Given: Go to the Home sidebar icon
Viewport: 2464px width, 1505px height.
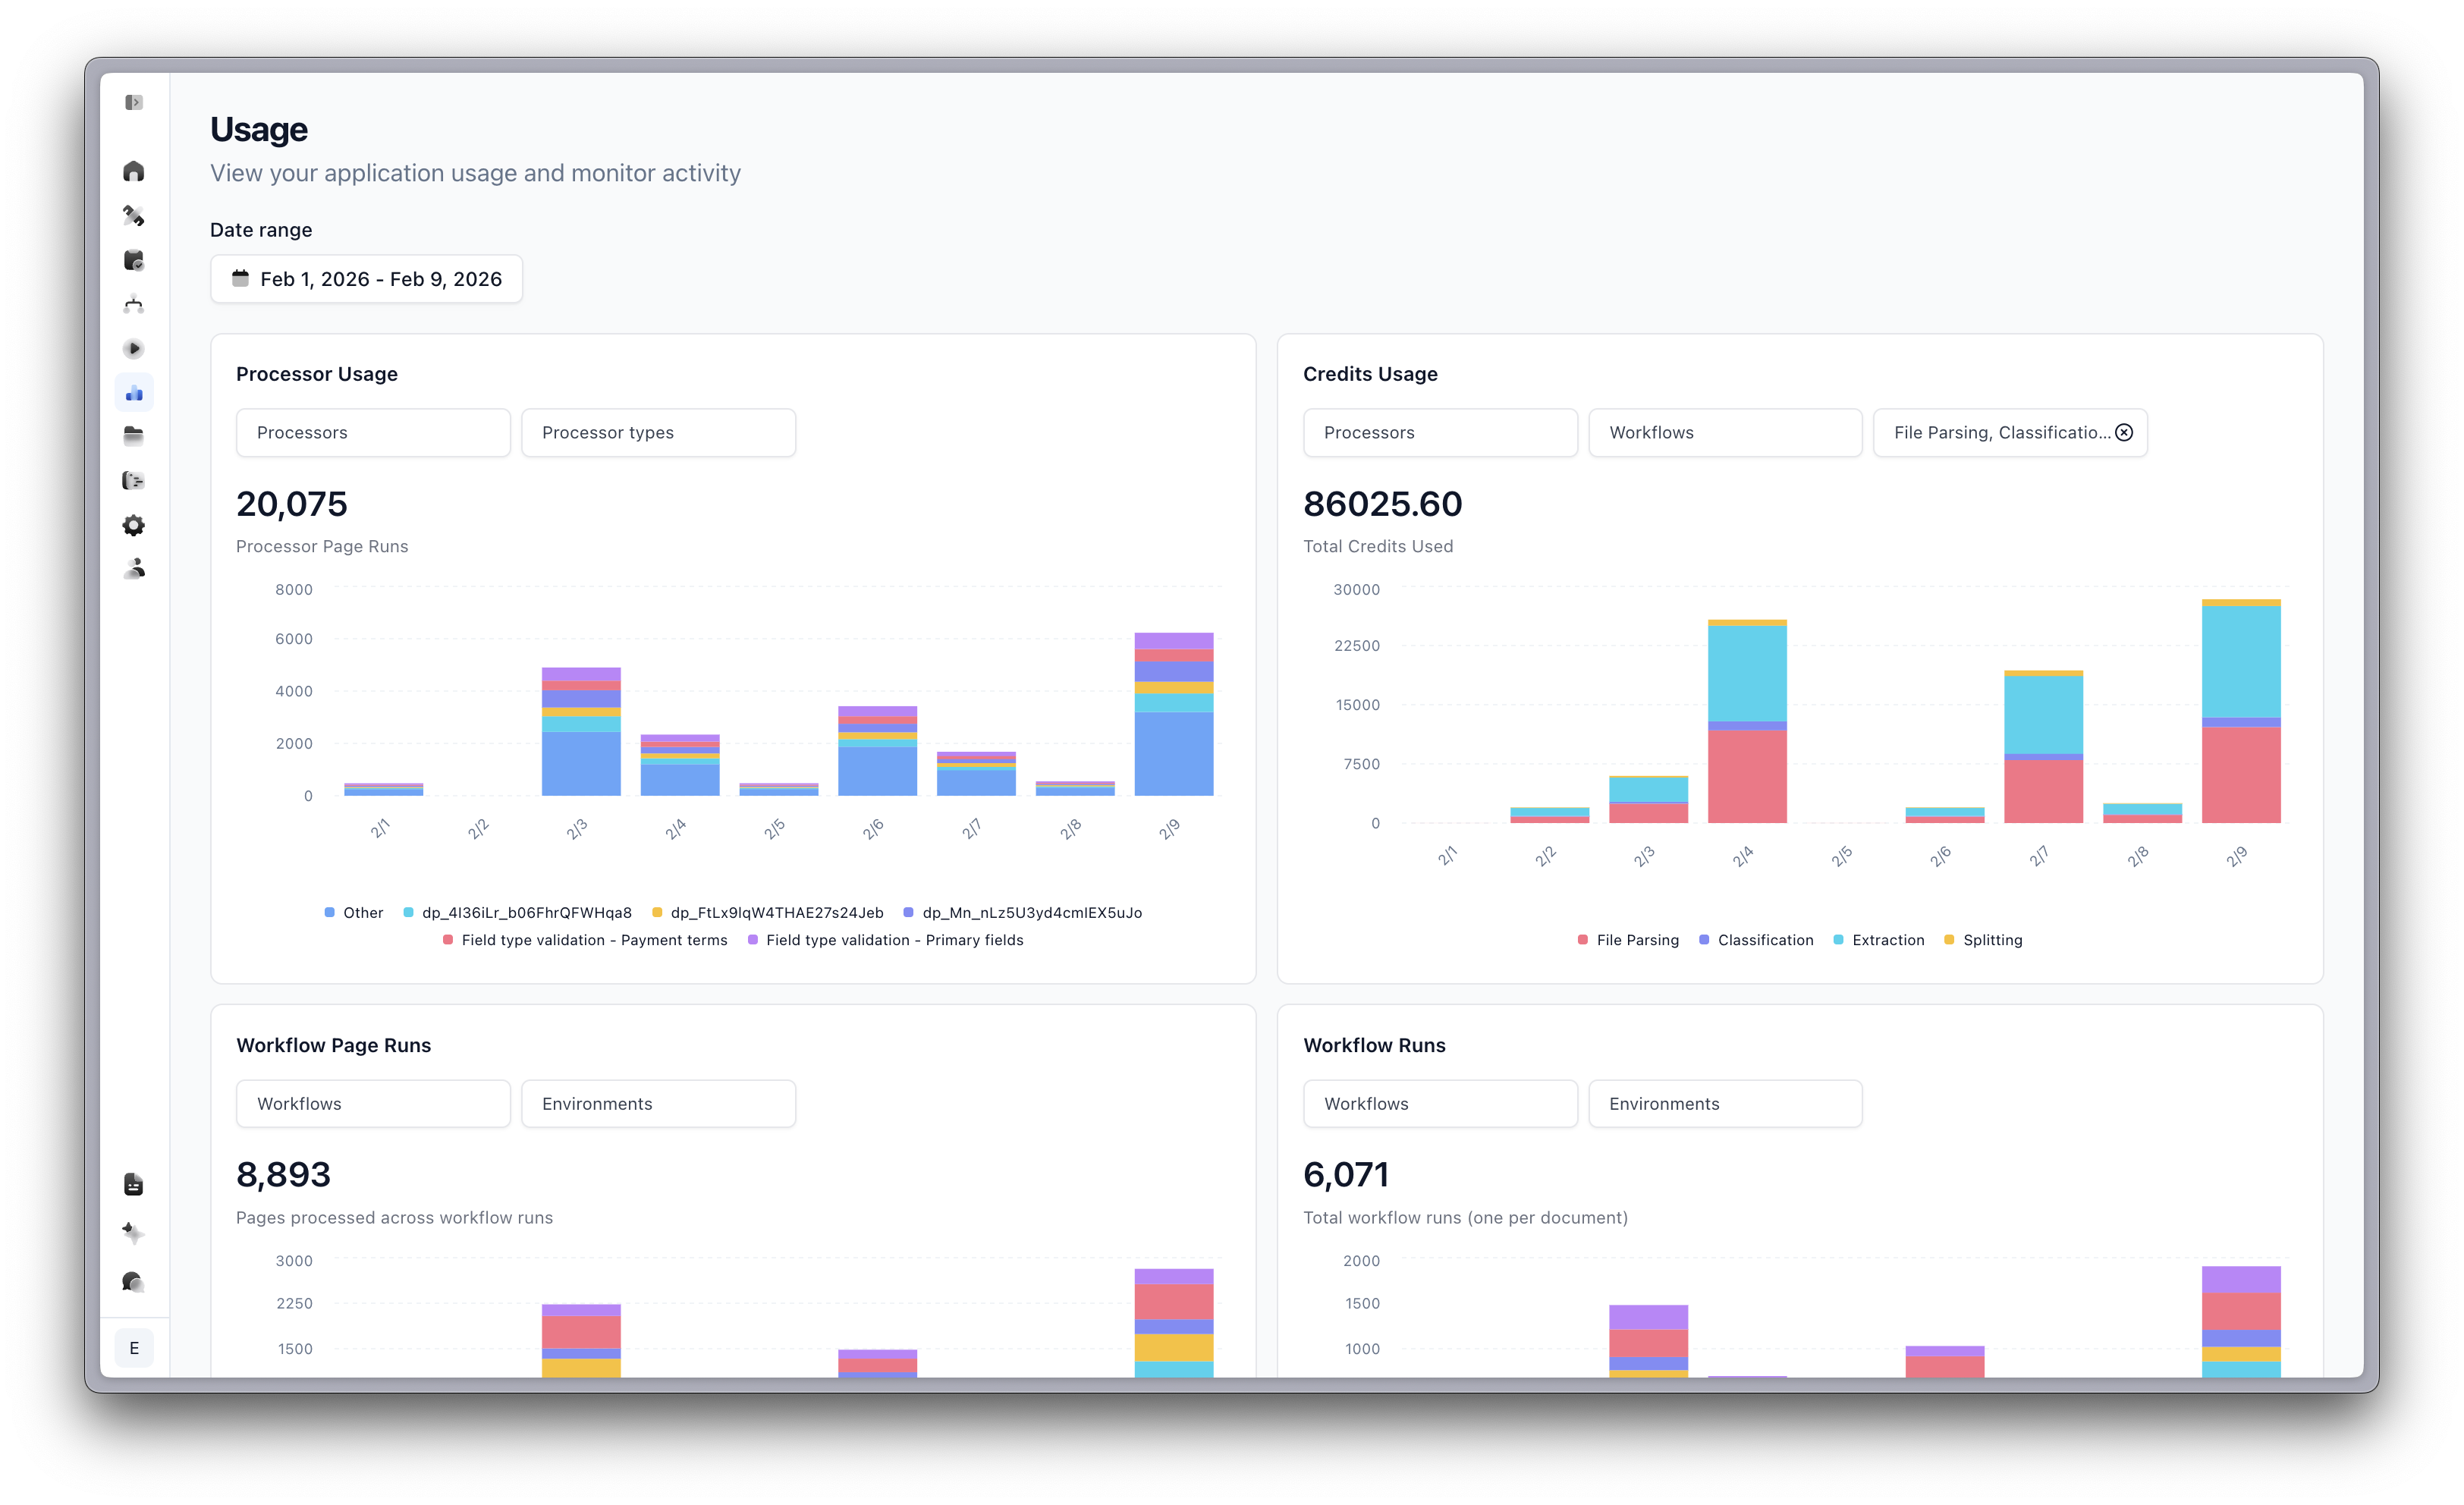Looking at the screenshot, I should (x=134, y=171).
